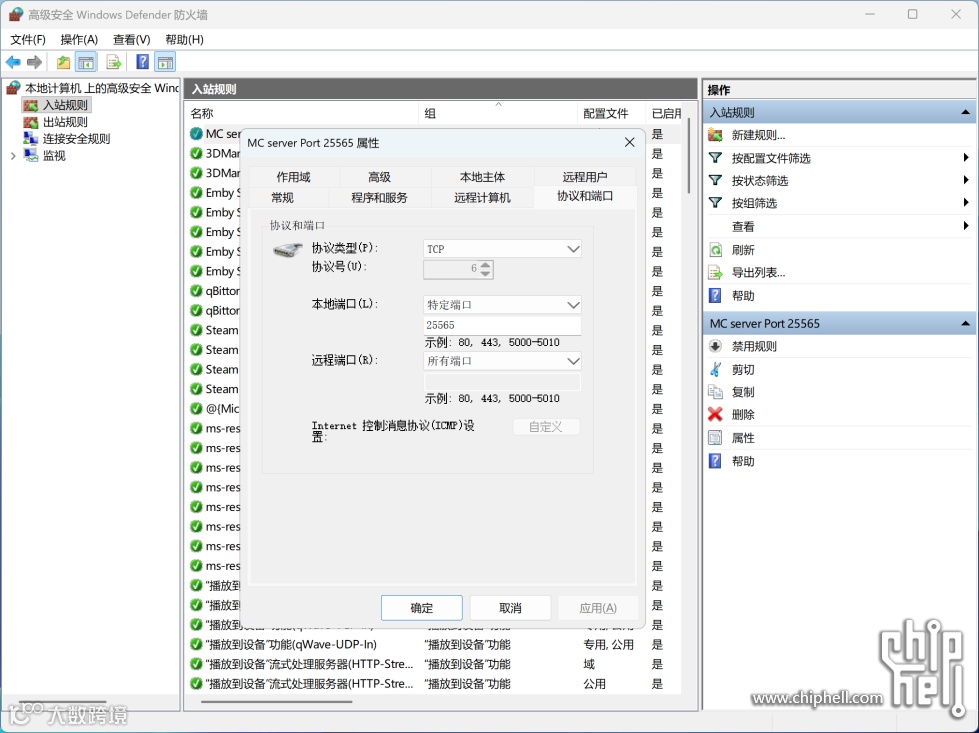The width and height of the screenshot is (979, 733).
Task: Switch to the 本地主体 tab
Action: pyautogui.click(x=482, y=177)
